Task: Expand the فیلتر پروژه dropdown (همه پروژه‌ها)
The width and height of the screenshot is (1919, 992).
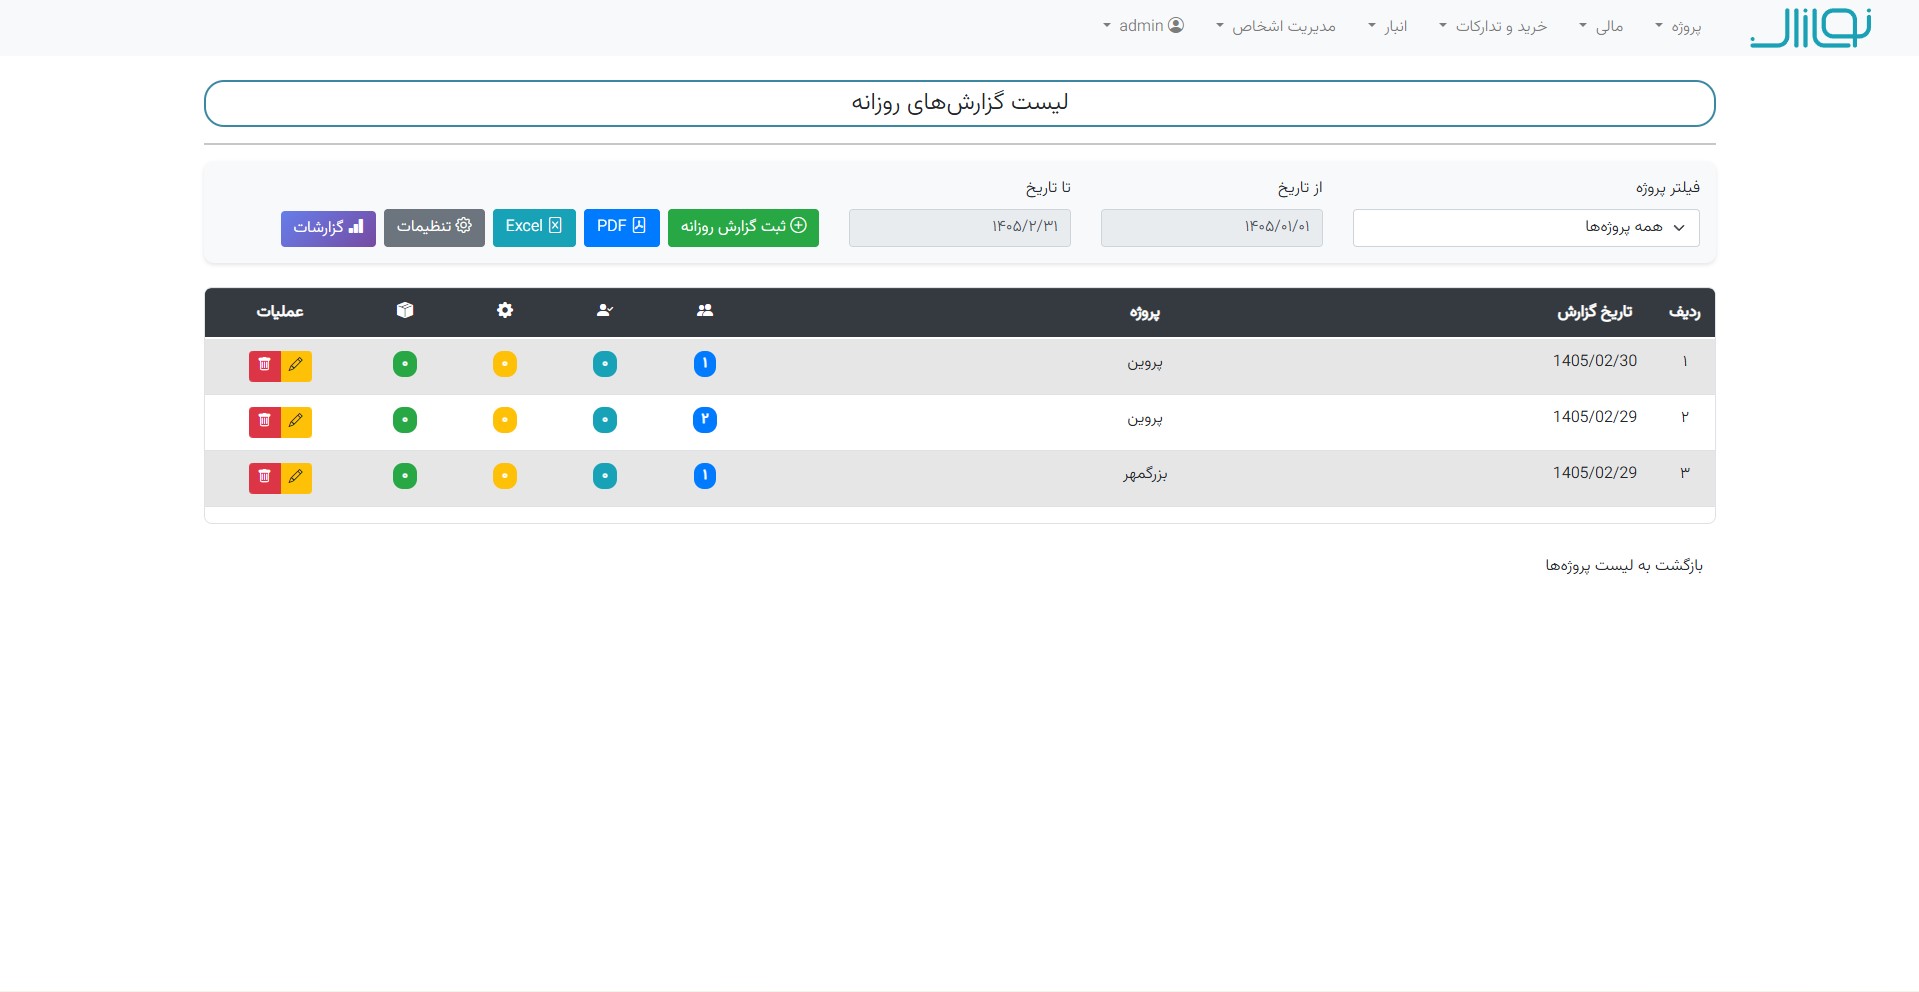Action: coord(1526,228)
